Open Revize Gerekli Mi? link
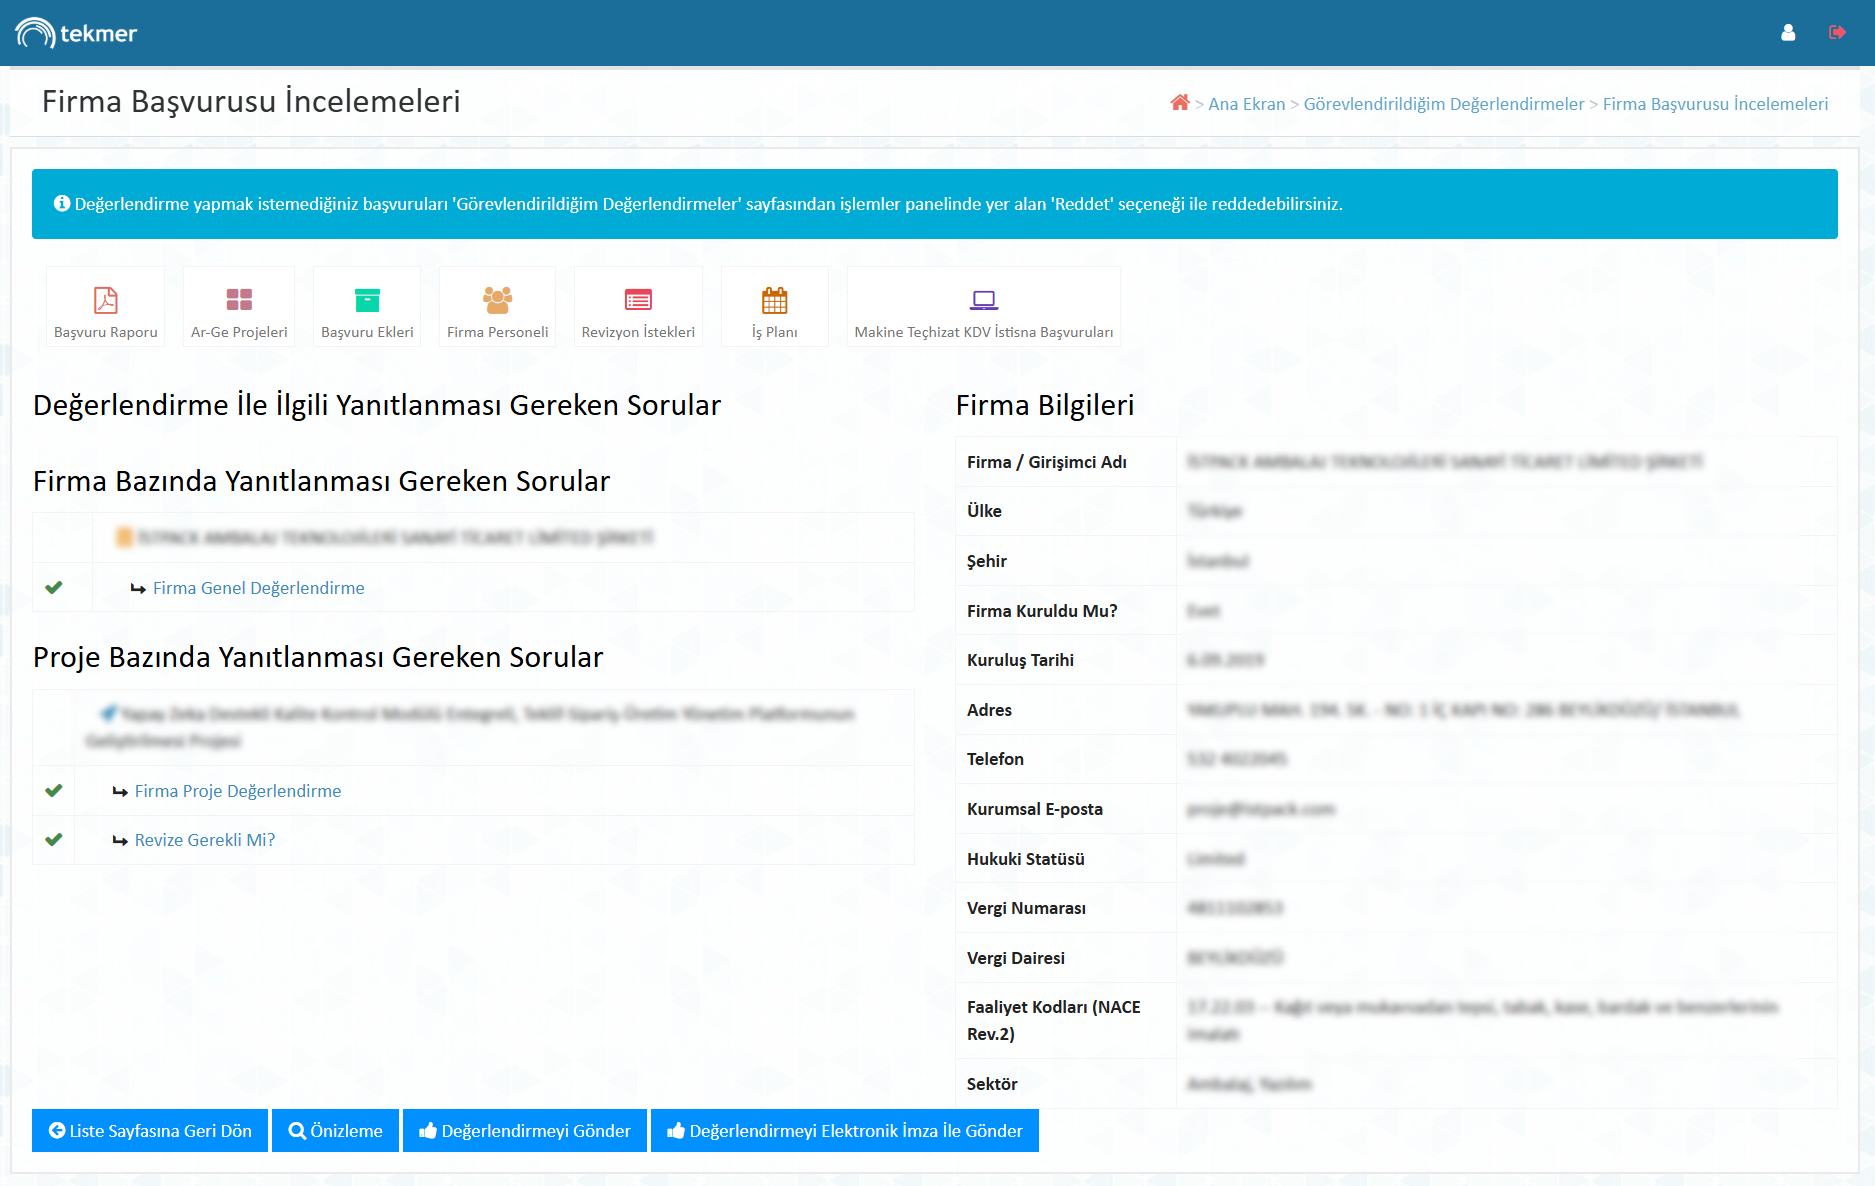The image size is (1875, 1186). click(x=205, y=840)
